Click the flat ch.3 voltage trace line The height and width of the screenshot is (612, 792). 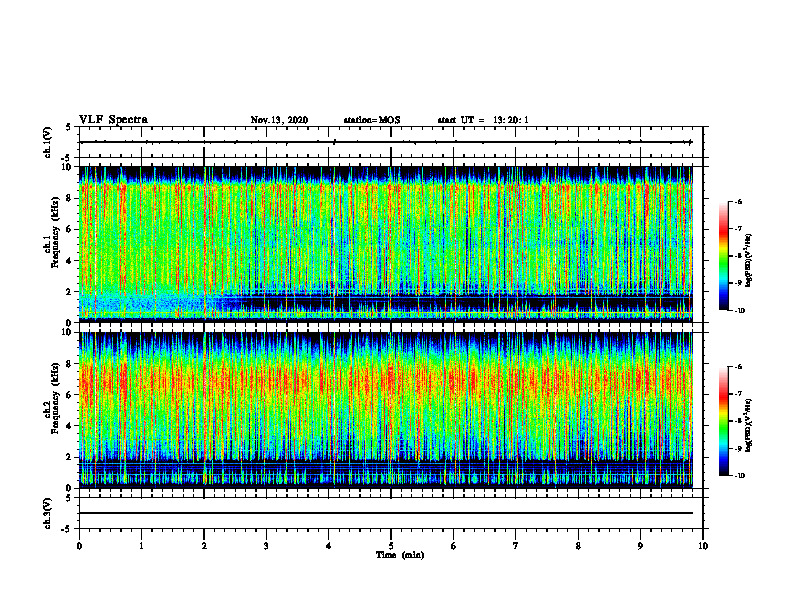385,513
